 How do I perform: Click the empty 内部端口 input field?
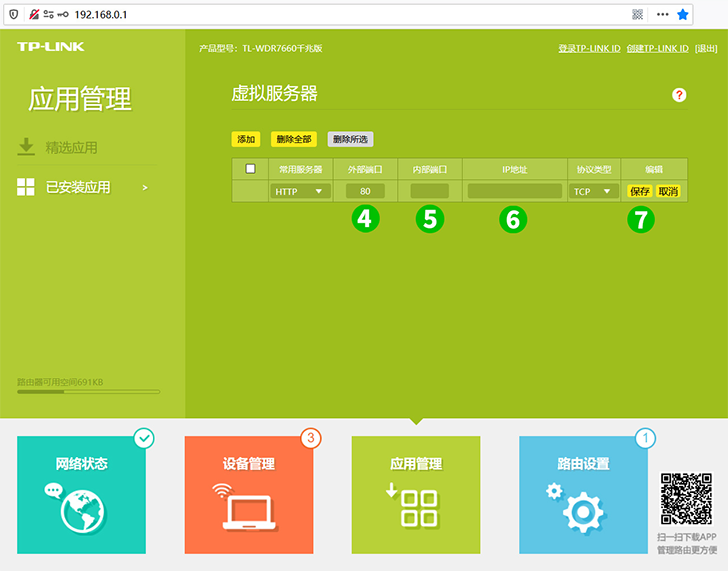pos(429,191)
